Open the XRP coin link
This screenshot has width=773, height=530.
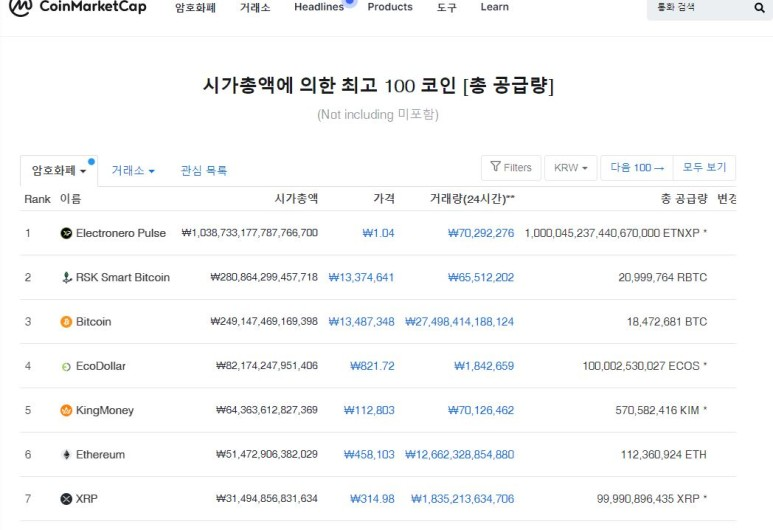click(x=87, y=499)
